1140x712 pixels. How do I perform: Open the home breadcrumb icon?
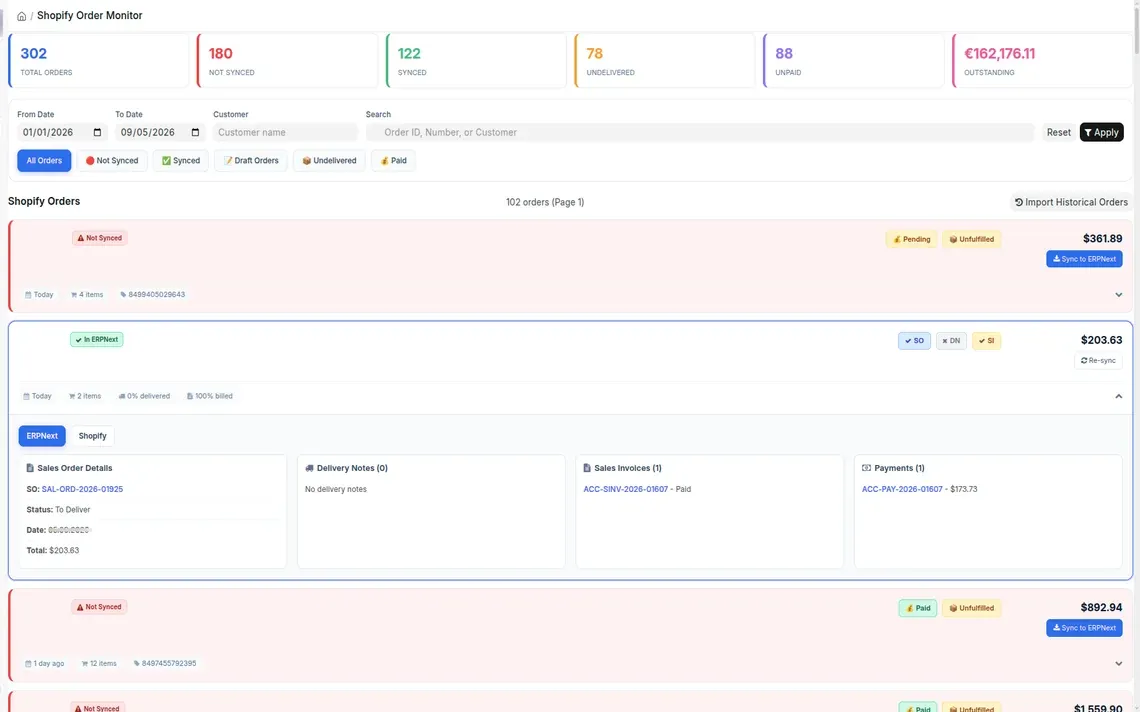[x=22, y=16]
